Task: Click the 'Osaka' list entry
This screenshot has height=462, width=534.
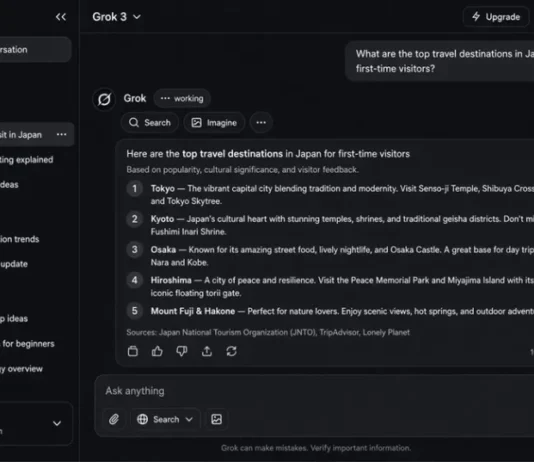Action: (330, 256)
